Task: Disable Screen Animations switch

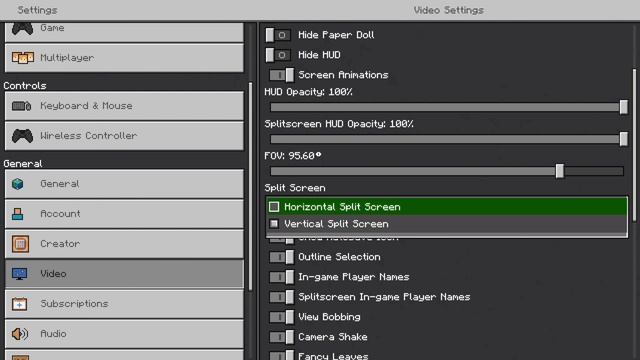Action: (x=281, y=75)
